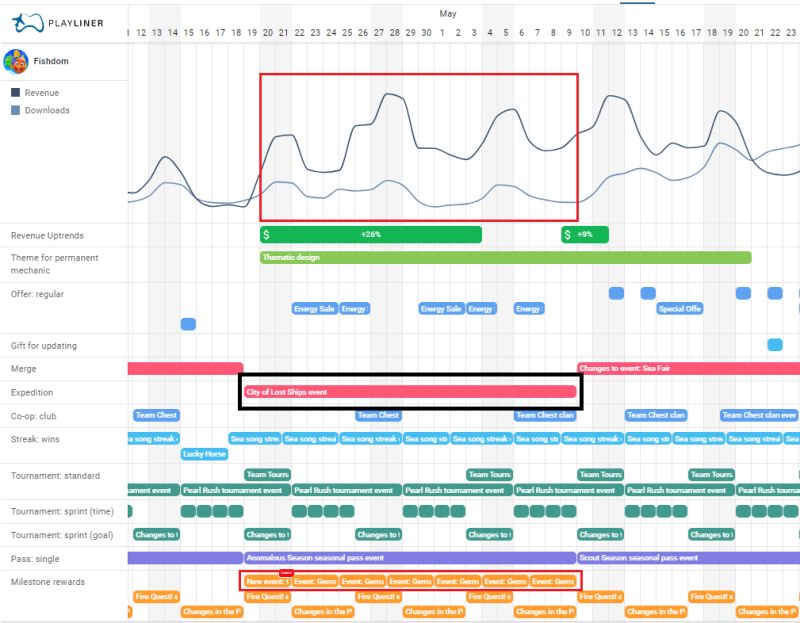The height and width of the screenshot is (623, 800).
Task: Click the Revenue legend color square
Action: click(x=15, y=92)
